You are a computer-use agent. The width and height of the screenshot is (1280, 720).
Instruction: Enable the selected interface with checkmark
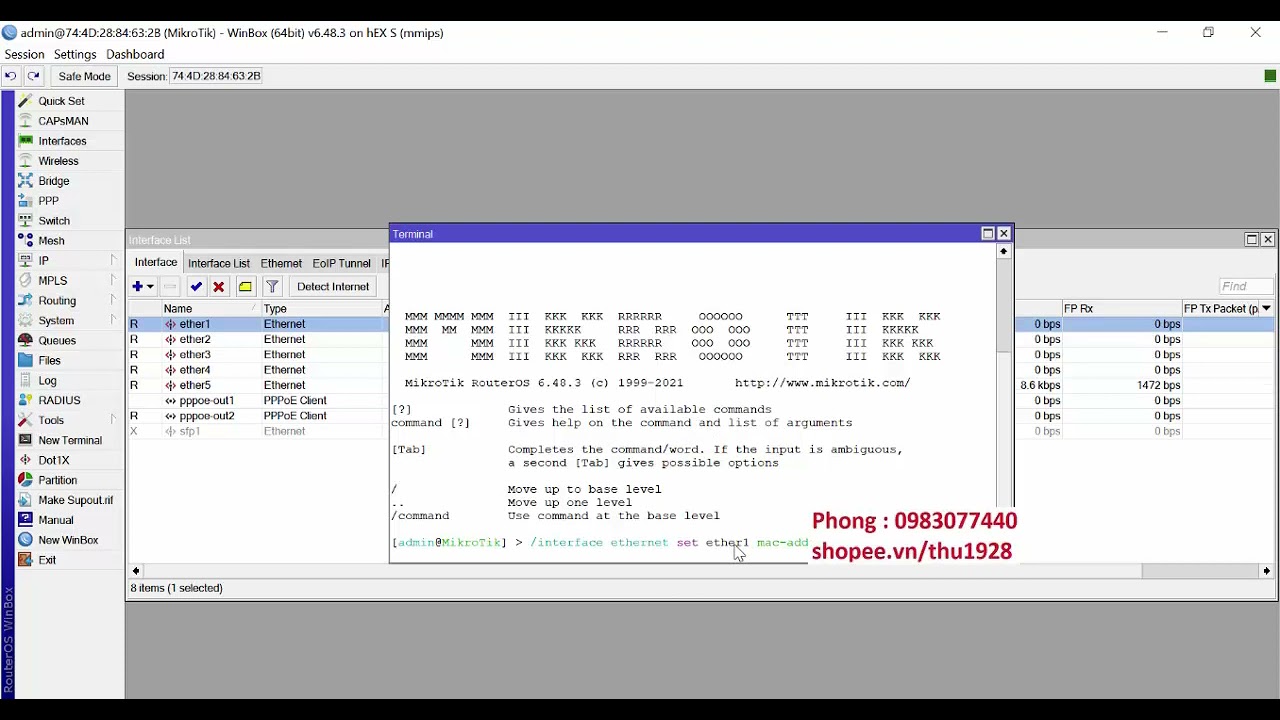click(196, 287)
